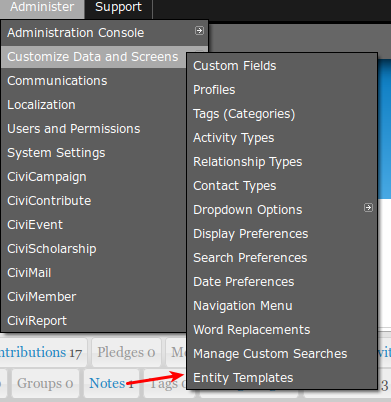Open the Communications menu entry
This screenshot has width=391, height=402.
click(93, 81)
